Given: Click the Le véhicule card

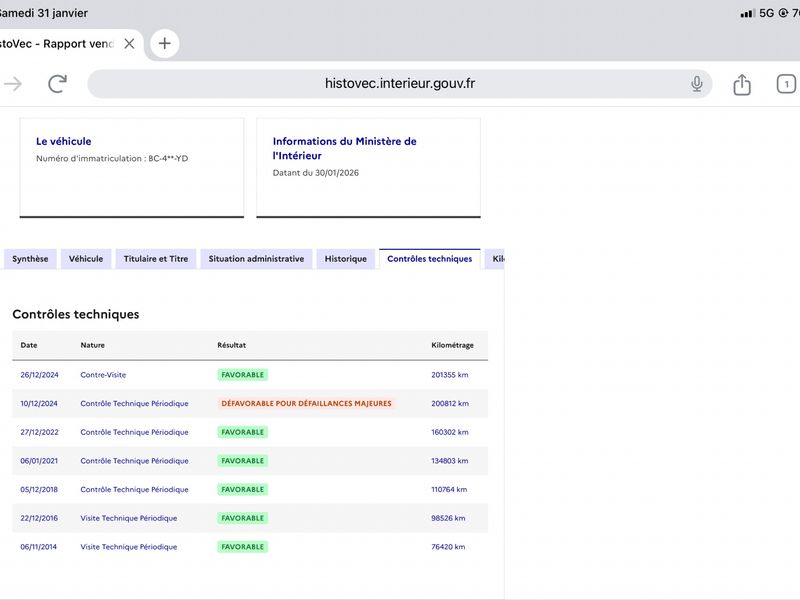Looking at the screenshot, I should [x=132, y=167].
